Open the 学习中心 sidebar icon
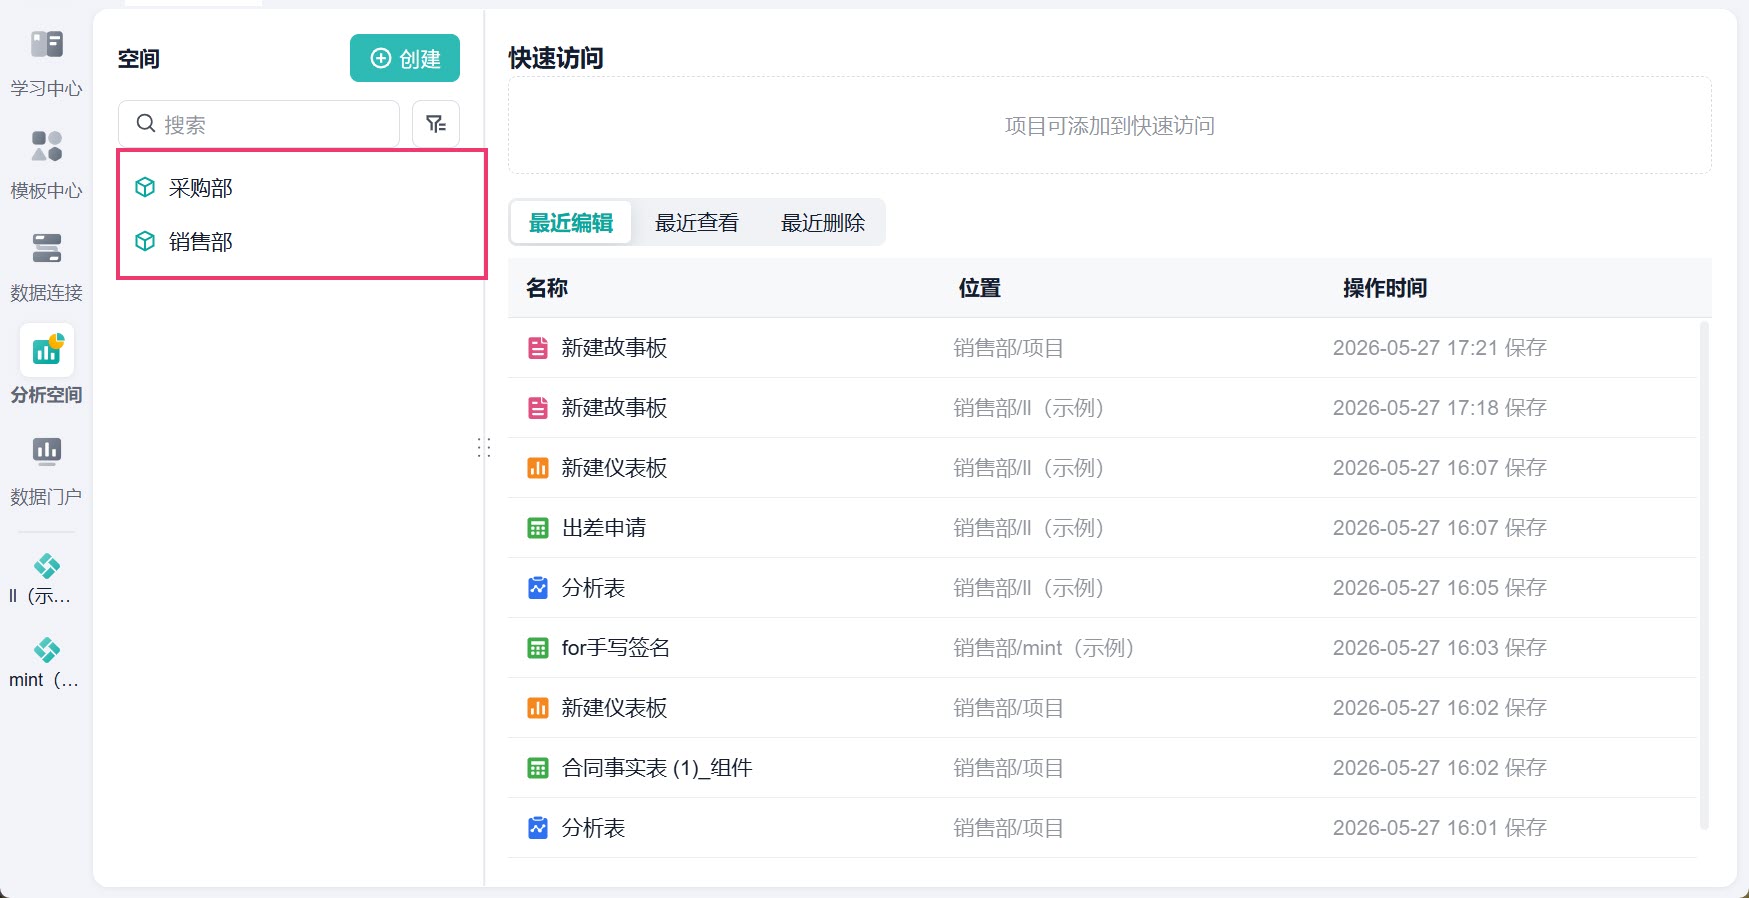This screenshot has height=898, width=1749. pyautogui.click(x=46, y=63)
